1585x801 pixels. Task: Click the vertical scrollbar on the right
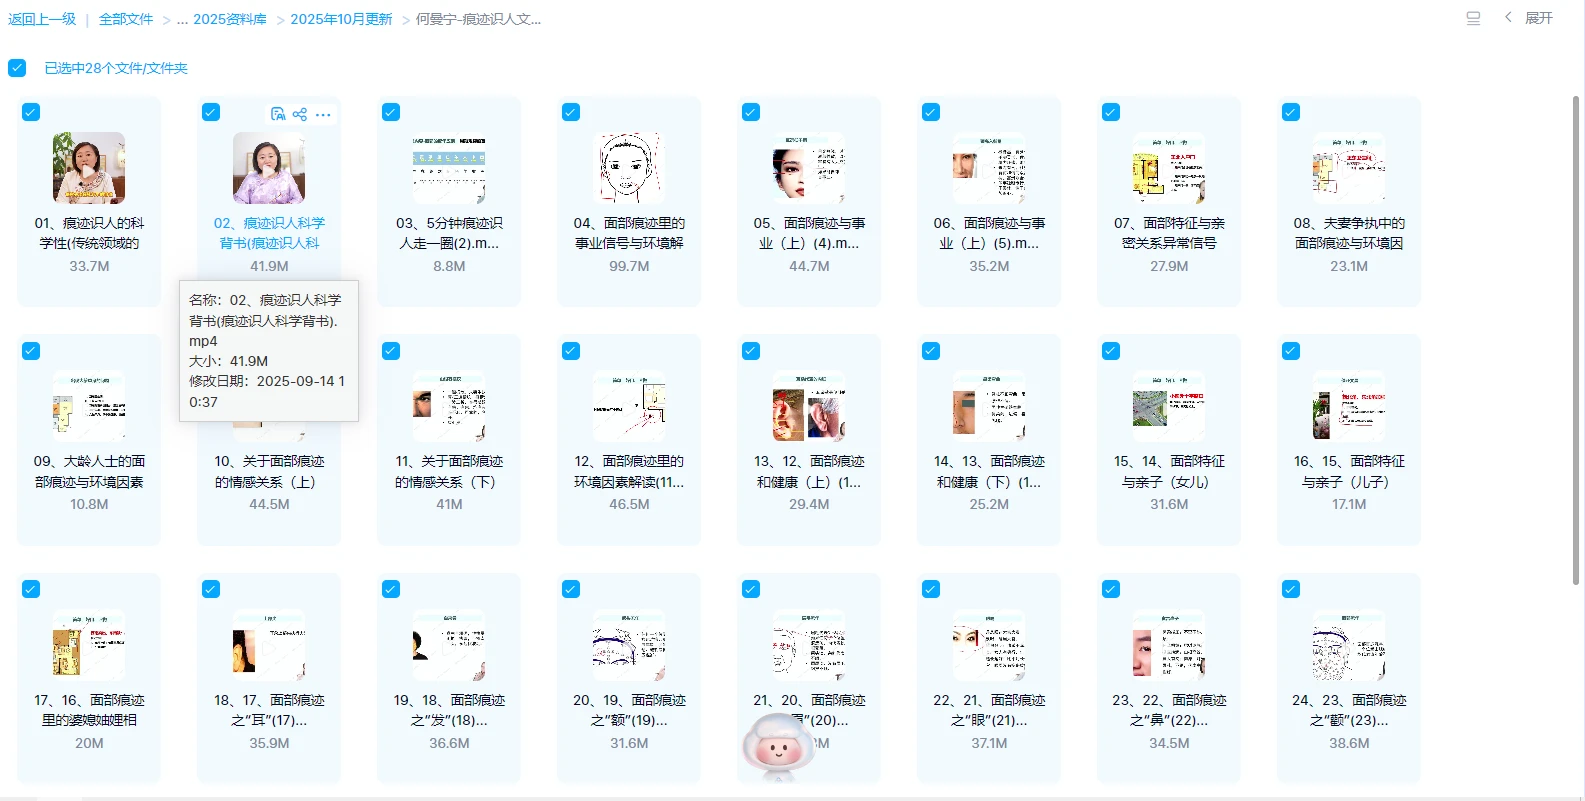pos(1576,340)
